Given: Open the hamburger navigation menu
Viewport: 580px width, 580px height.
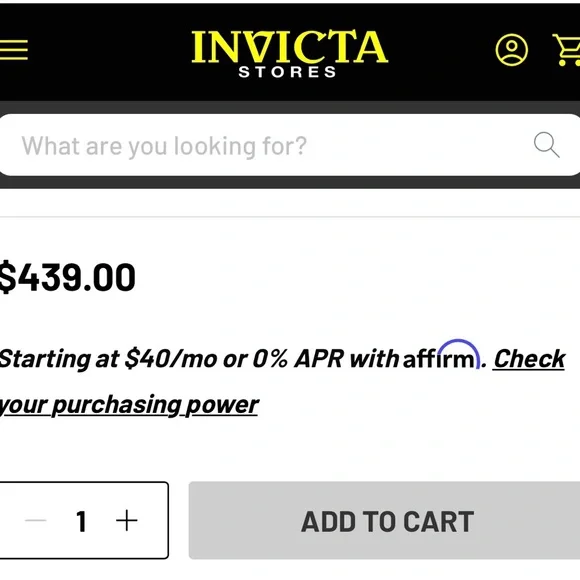Looking at the screenshot, I should click(x=13, y=50).
